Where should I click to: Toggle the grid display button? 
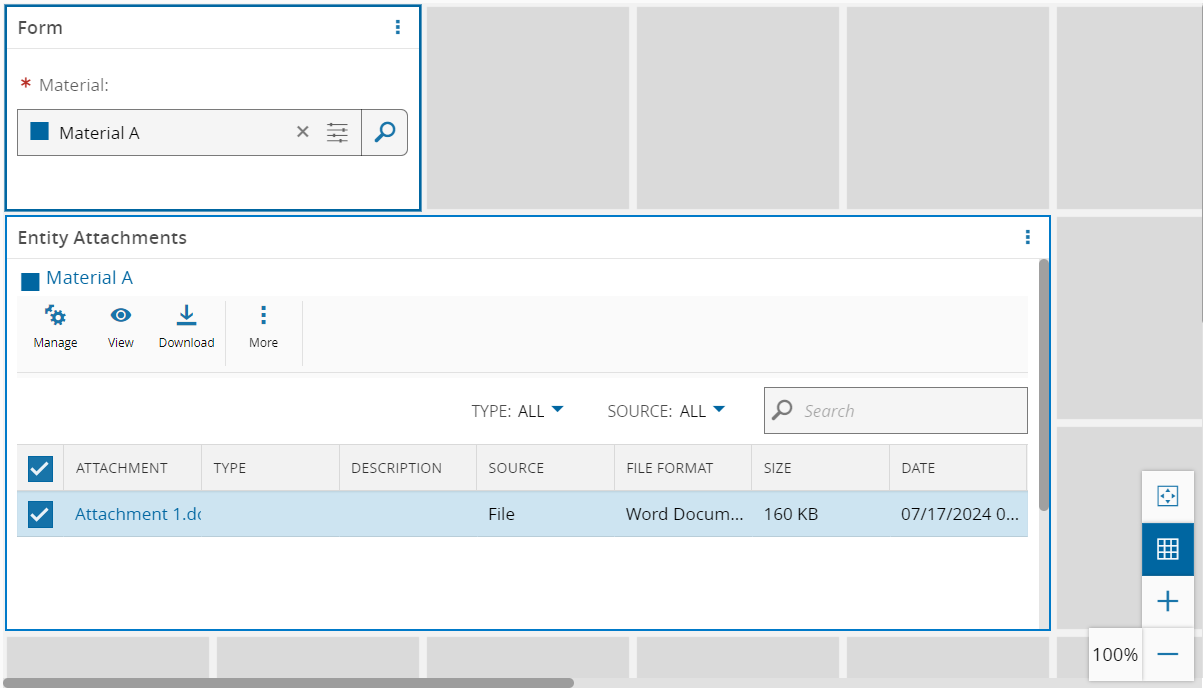pos(1167,549)
